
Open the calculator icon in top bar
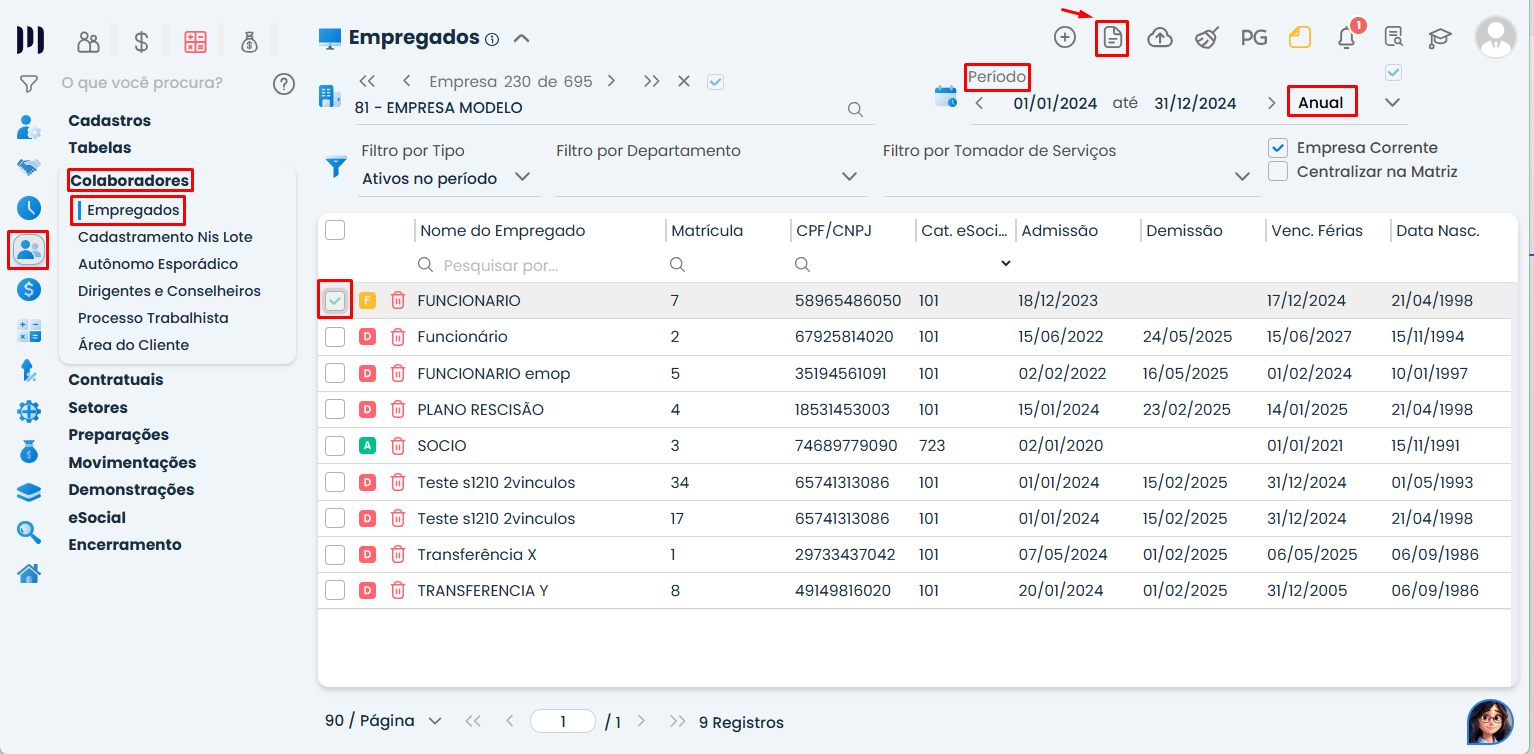[x=195, y=41]
